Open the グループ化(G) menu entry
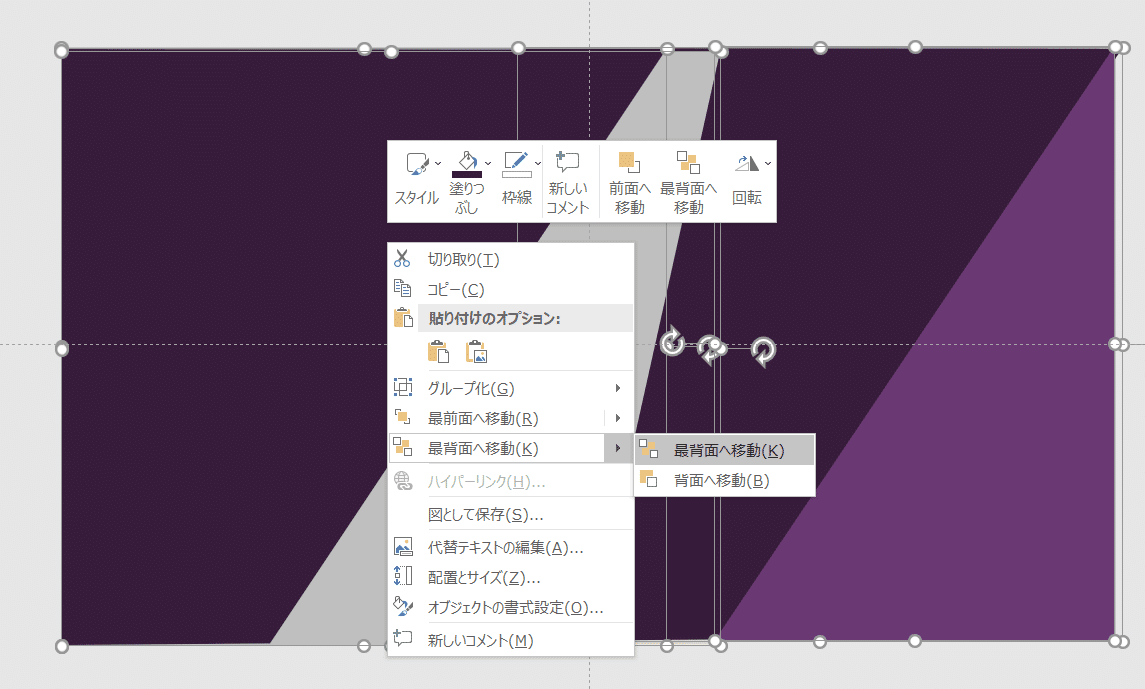This screenshot has height=689, width=1145. [x=510, y=388]
